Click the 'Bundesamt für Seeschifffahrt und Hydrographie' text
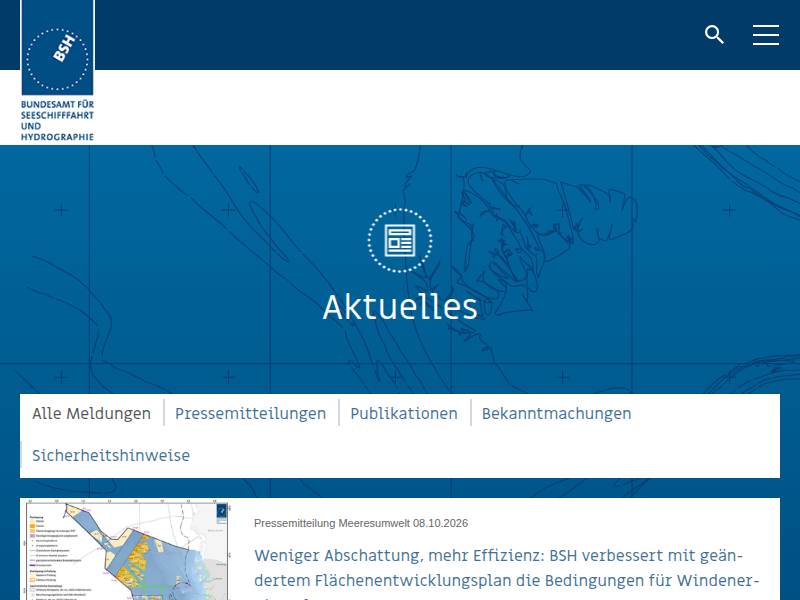The width and height of the screenshot is (800, 600). tap(57, 120)
